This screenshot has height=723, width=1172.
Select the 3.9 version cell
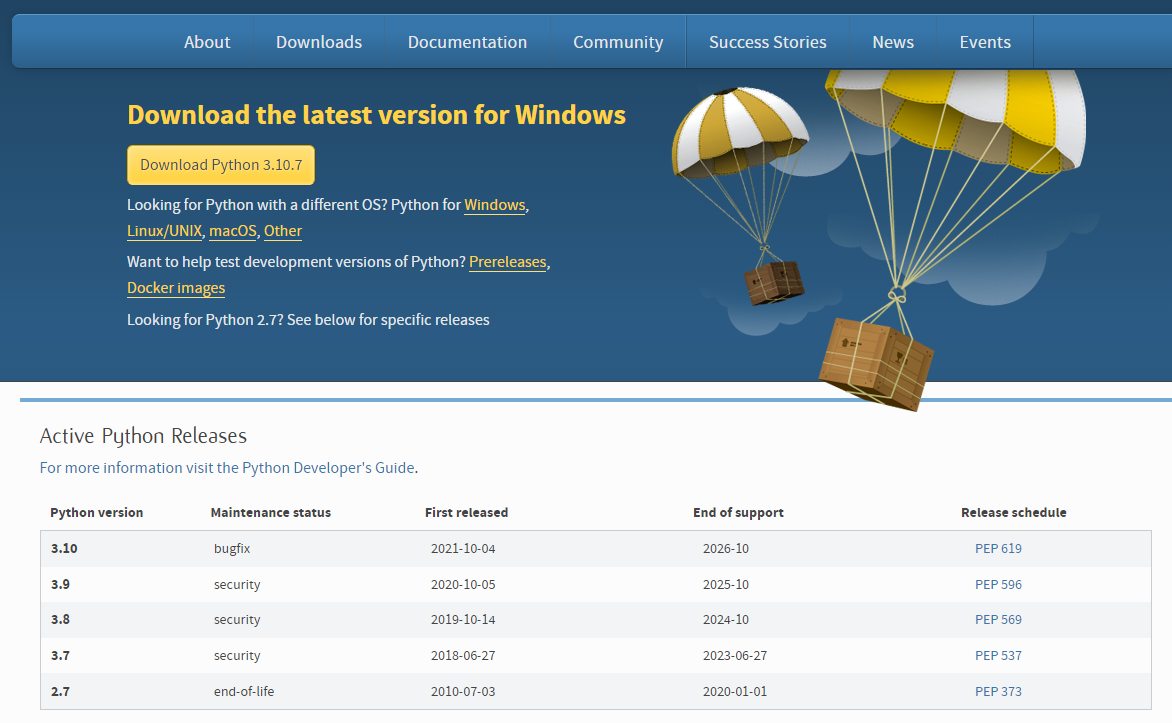[x=61, y=584]
